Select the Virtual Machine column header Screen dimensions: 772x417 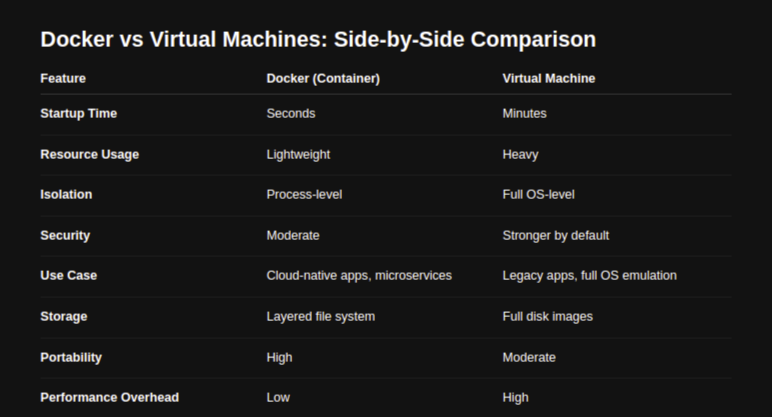[548, 78]
